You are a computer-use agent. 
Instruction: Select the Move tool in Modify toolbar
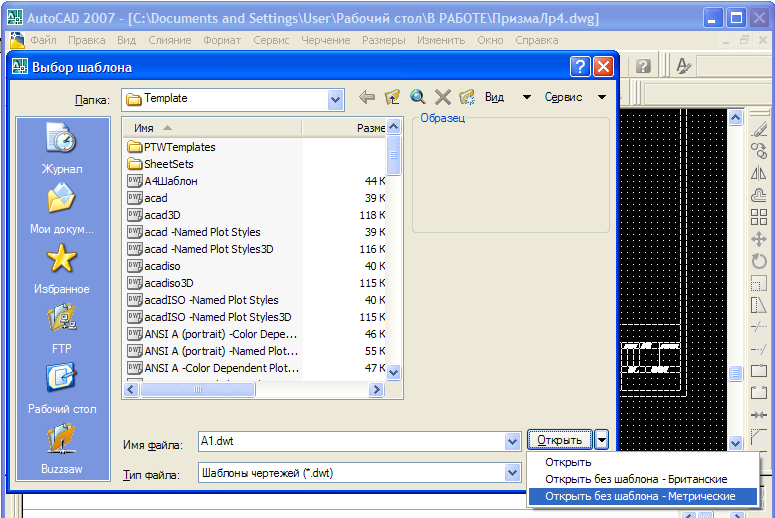pyautogui.click(x=759, y=239)
